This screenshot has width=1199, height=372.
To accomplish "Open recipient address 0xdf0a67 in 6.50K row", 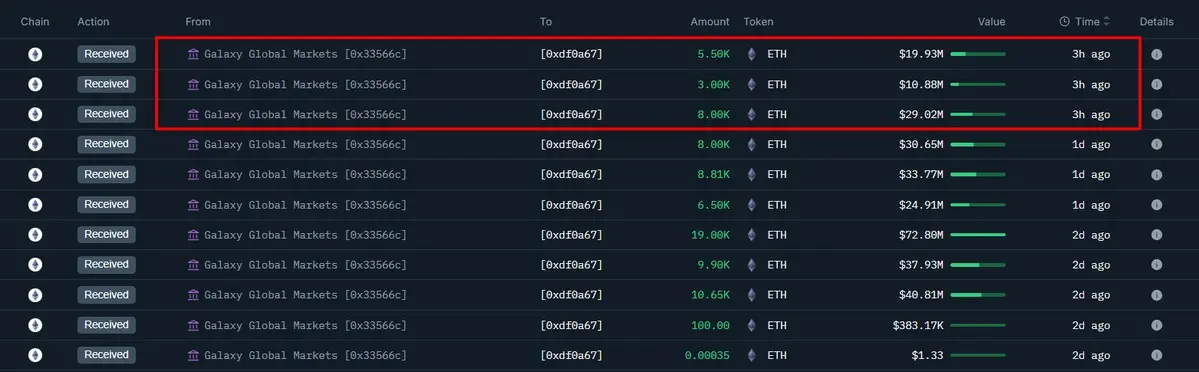I will point(571,204).
